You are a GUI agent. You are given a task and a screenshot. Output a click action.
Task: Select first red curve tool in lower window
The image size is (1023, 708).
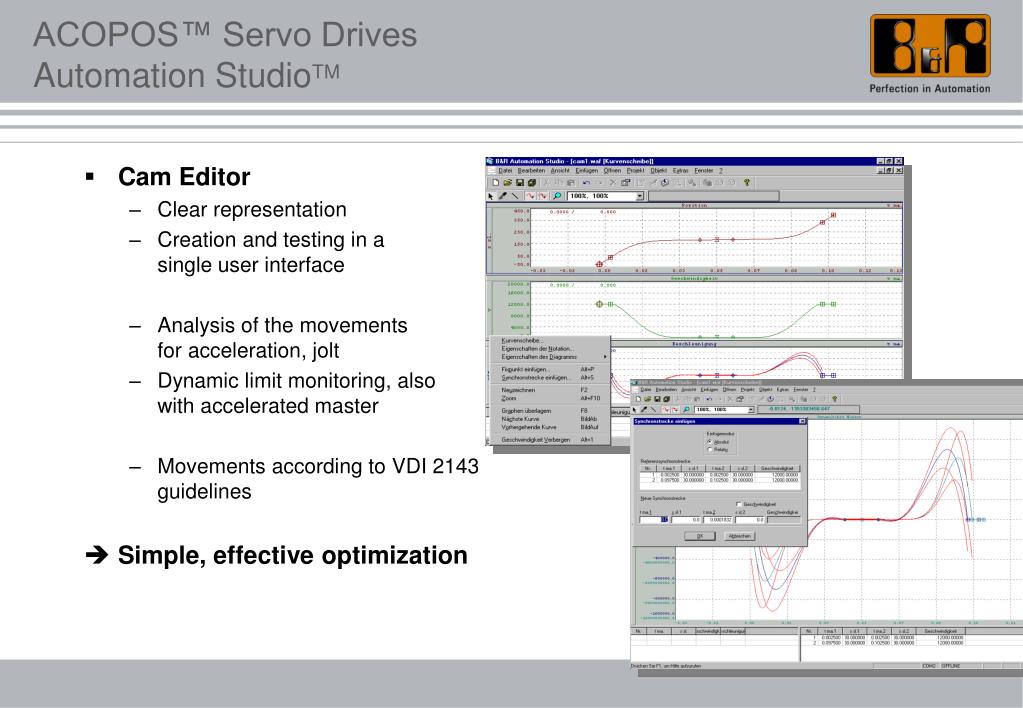[665, 409]
